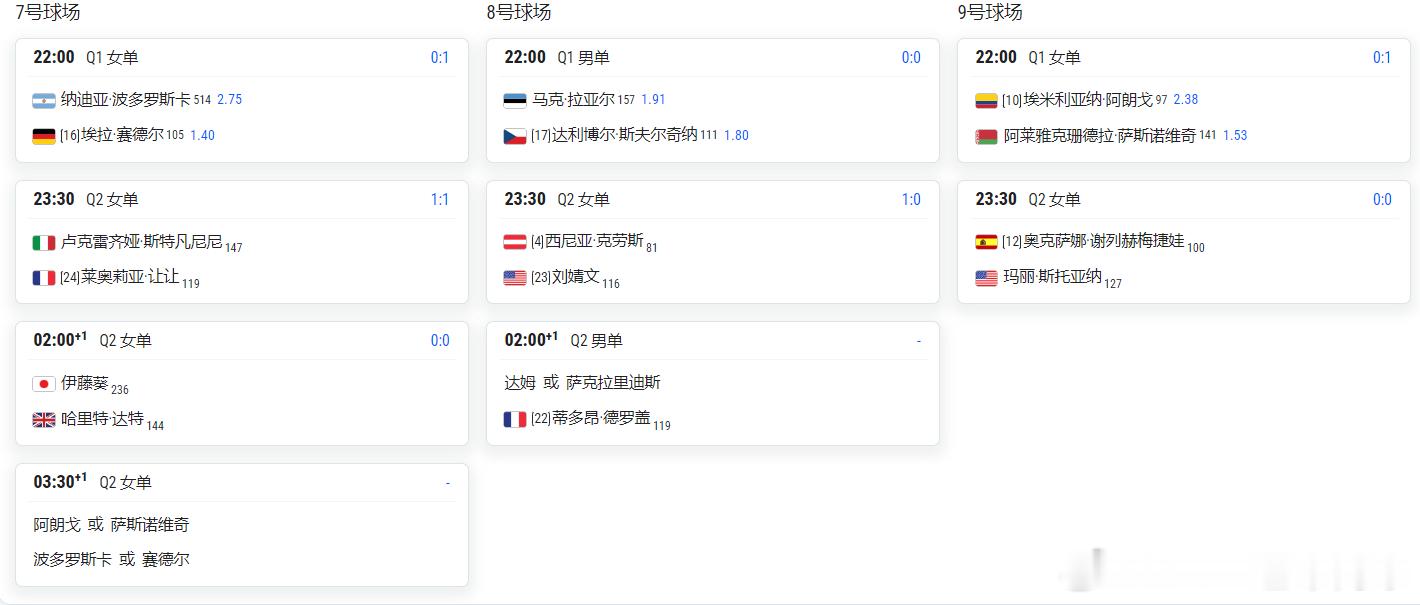Click the Czech flag beside 达利博尔·斯夫尔奇纳

click(515, 136)
